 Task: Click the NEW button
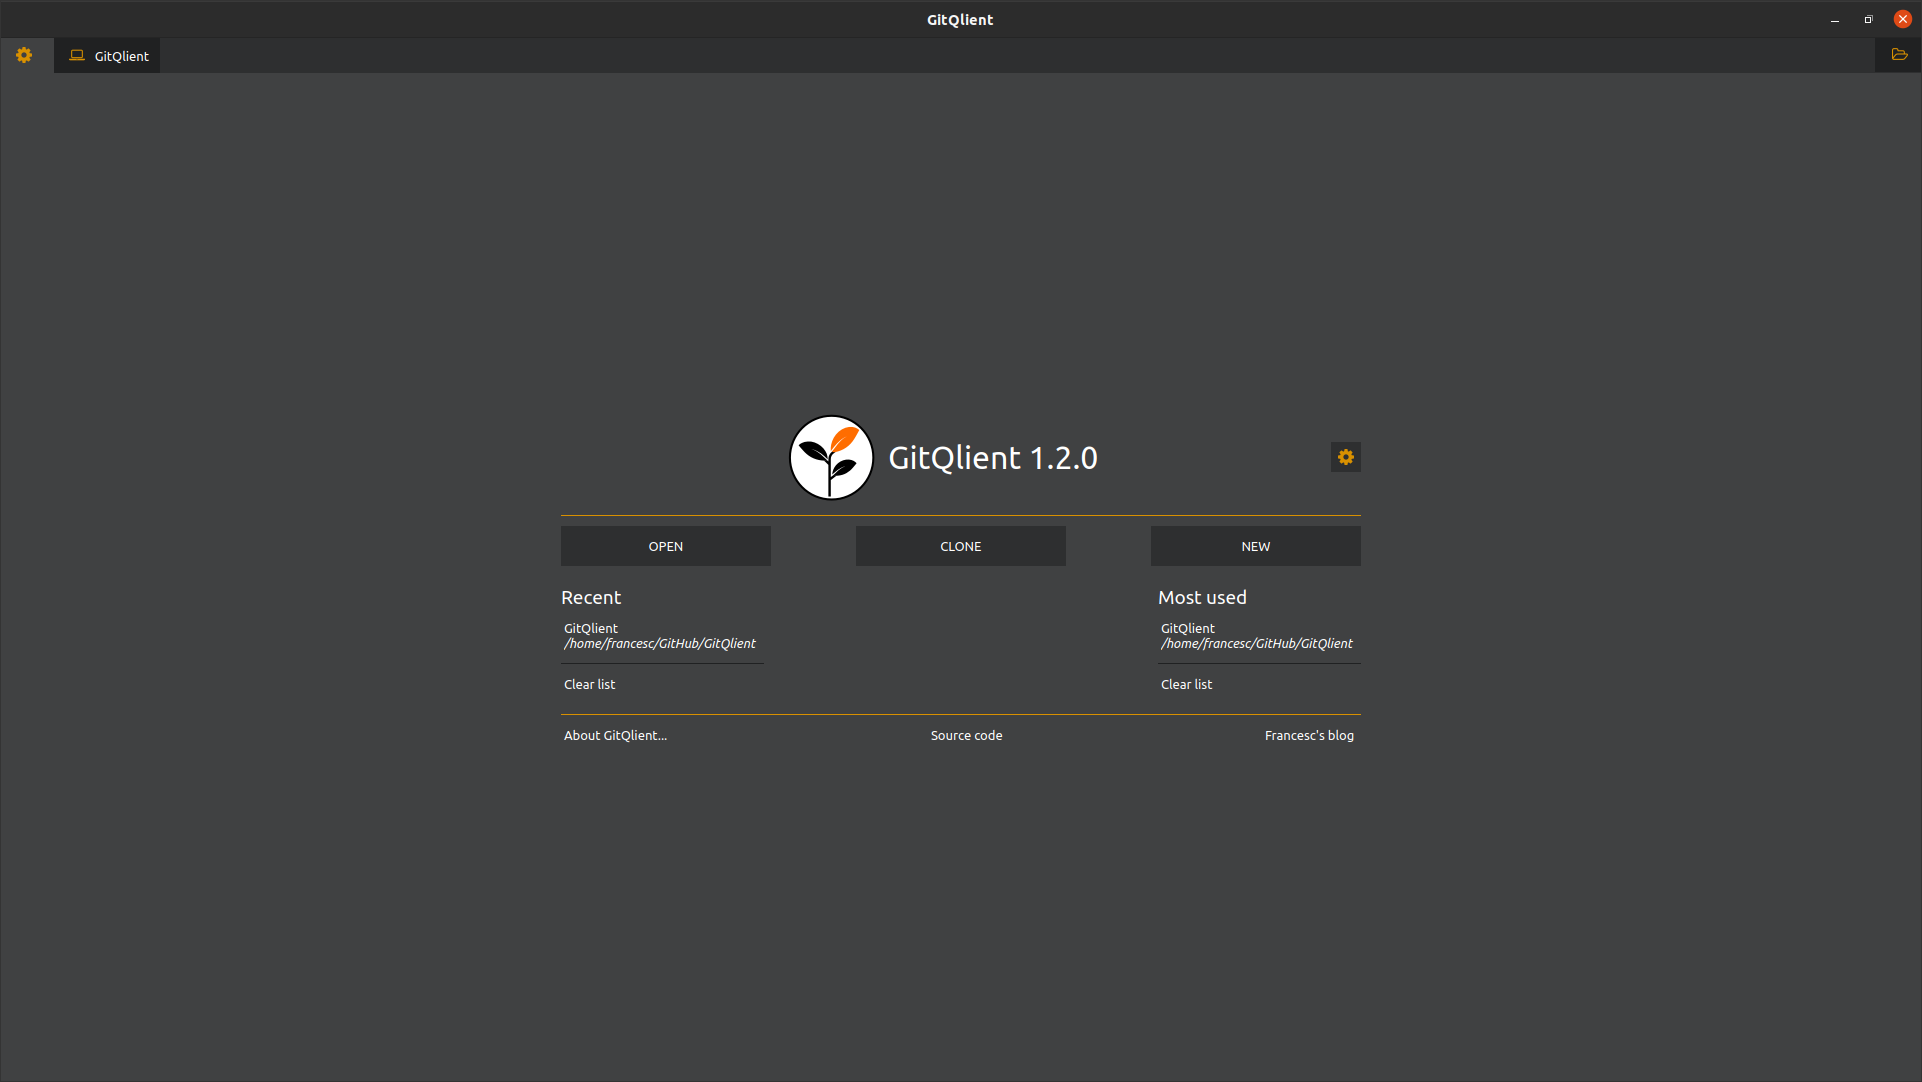pos(1255,546)
